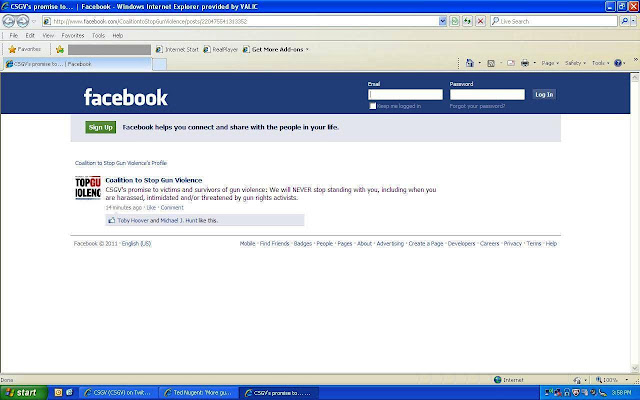Click the Home icon in command bar
The height and width of the screenshot is (400, 640).
point(470,63)
